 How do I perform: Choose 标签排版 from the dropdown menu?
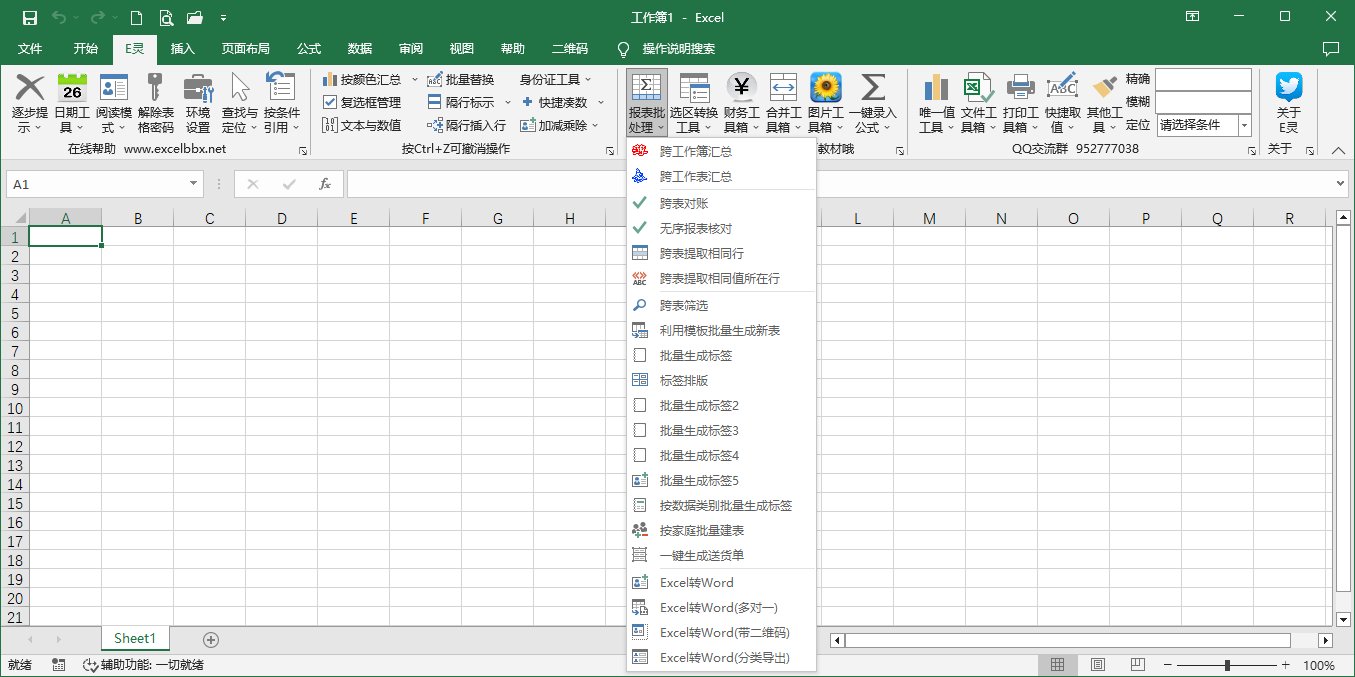721,380
